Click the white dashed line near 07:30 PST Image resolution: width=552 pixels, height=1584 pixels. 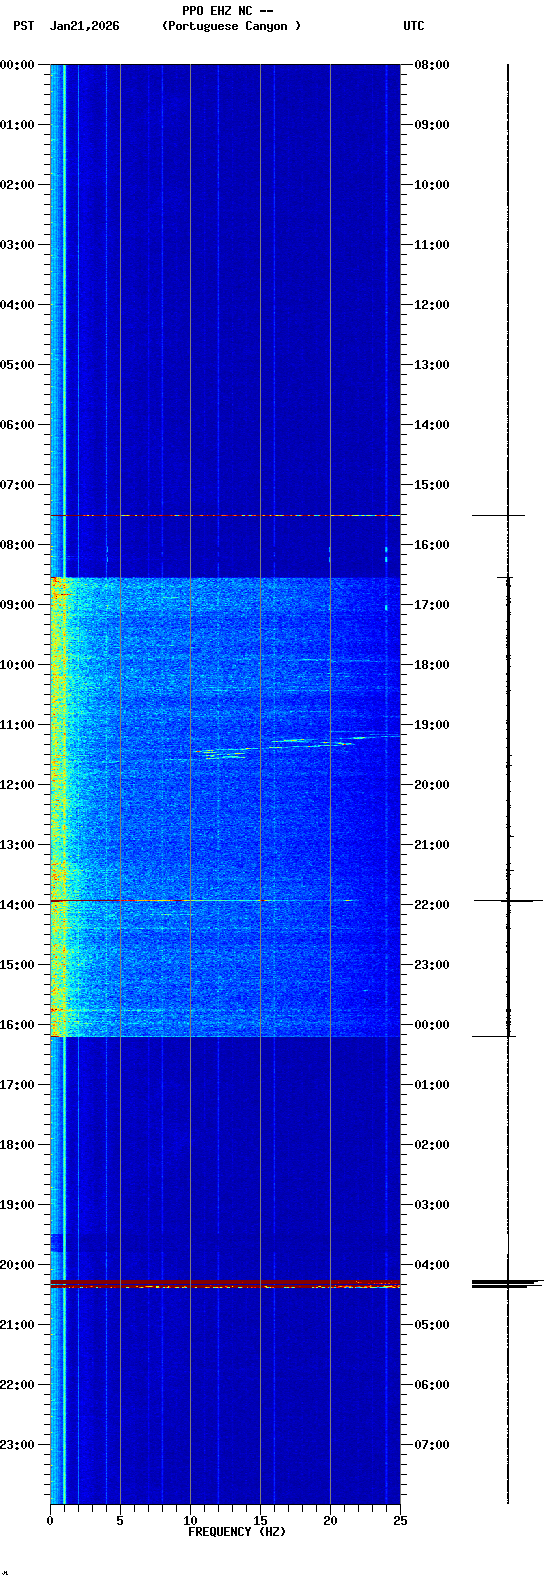tap(225, 515)
